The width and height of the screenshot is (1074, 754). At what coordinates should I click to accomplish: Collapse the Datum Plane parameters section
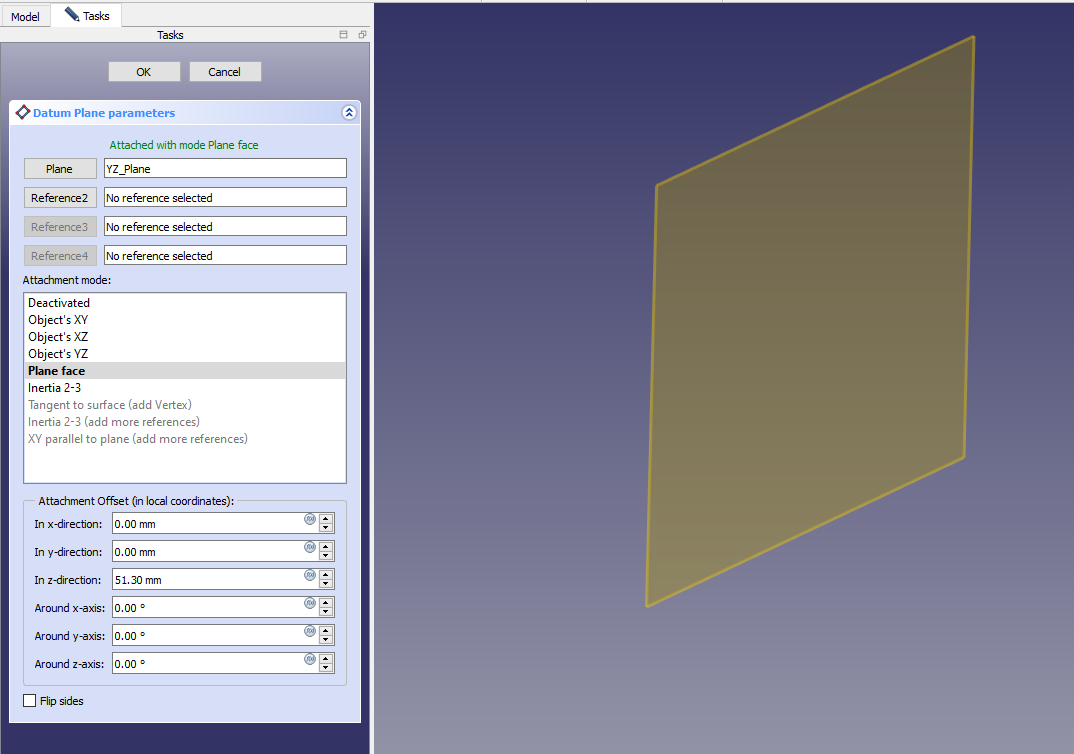(348, 113)
